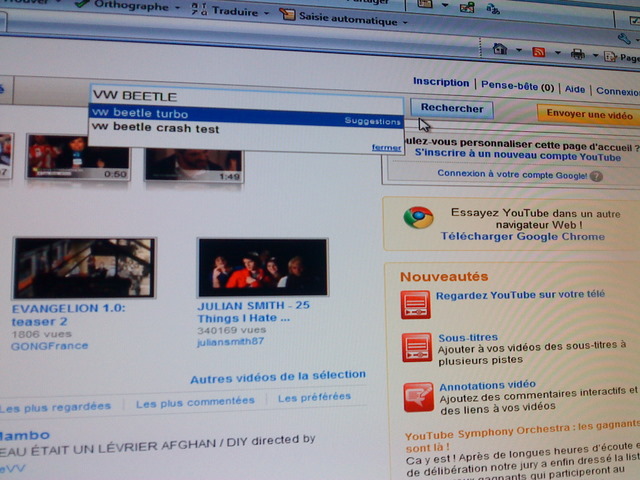The width and height of the screenshot is (640, 480).
Task: Click 'Télécharger Google Chrome' link
Action: pos(522,236)
